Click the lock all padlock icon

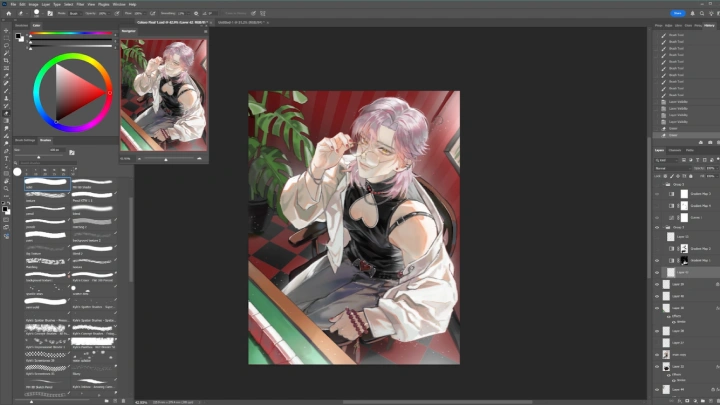691,176
